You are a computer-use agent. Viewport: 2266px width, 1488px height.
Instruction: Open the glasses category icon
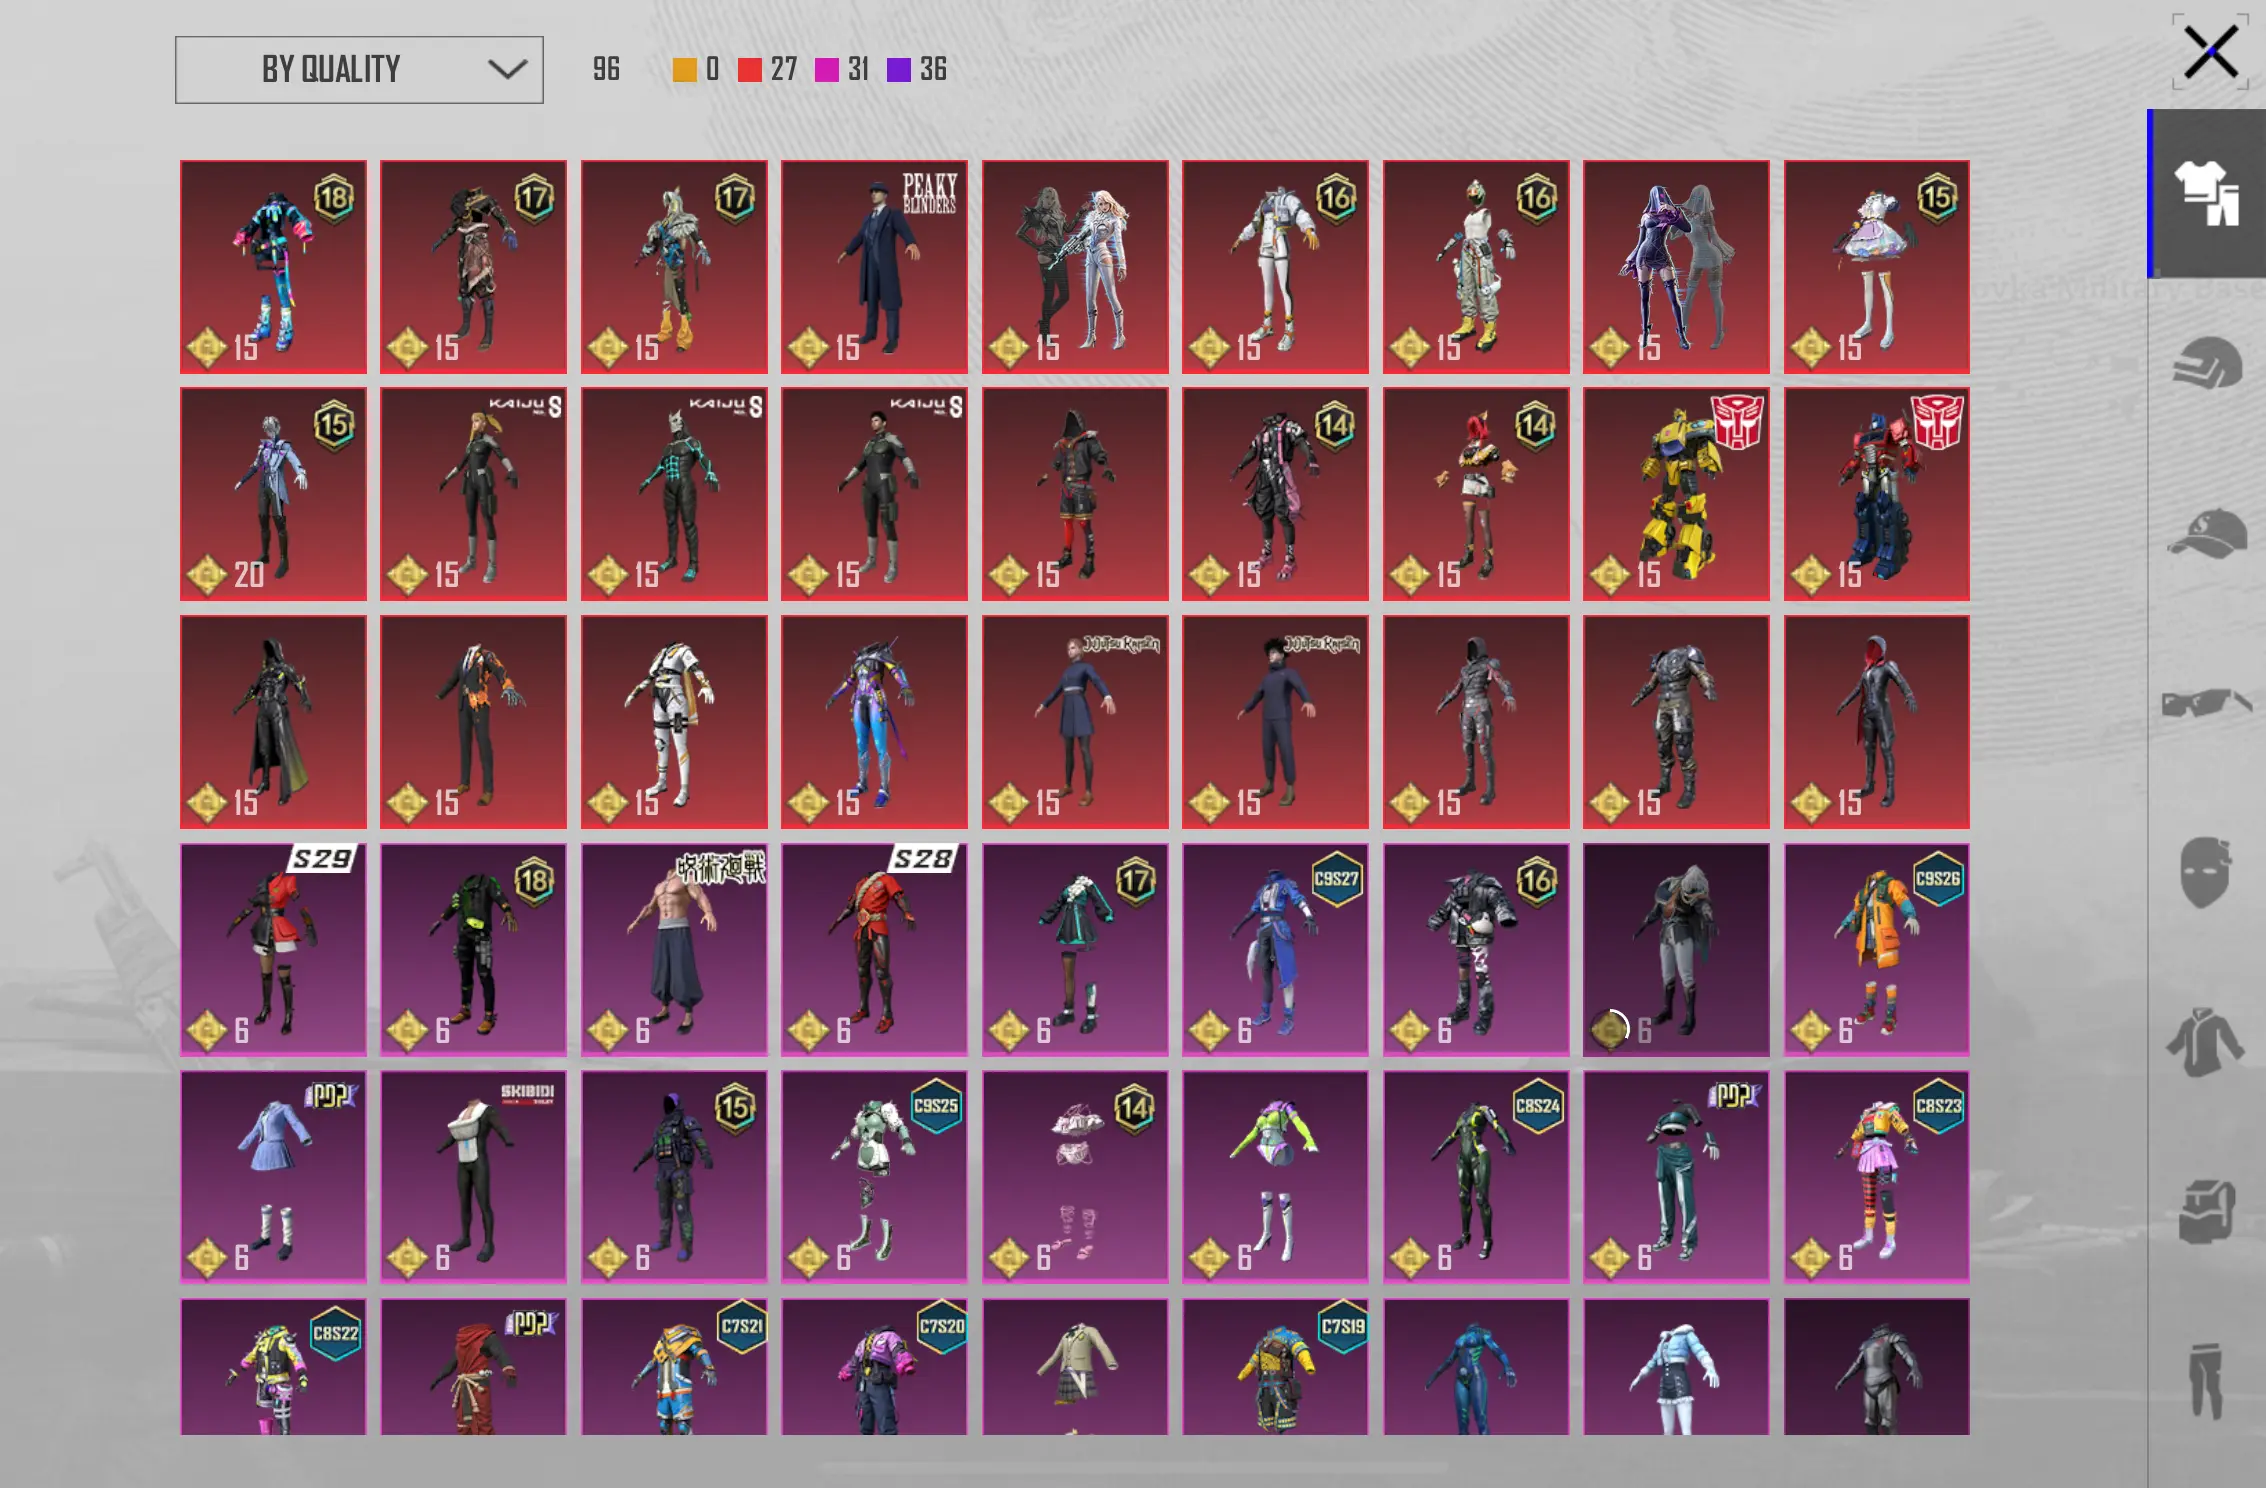pos(2208,703)
